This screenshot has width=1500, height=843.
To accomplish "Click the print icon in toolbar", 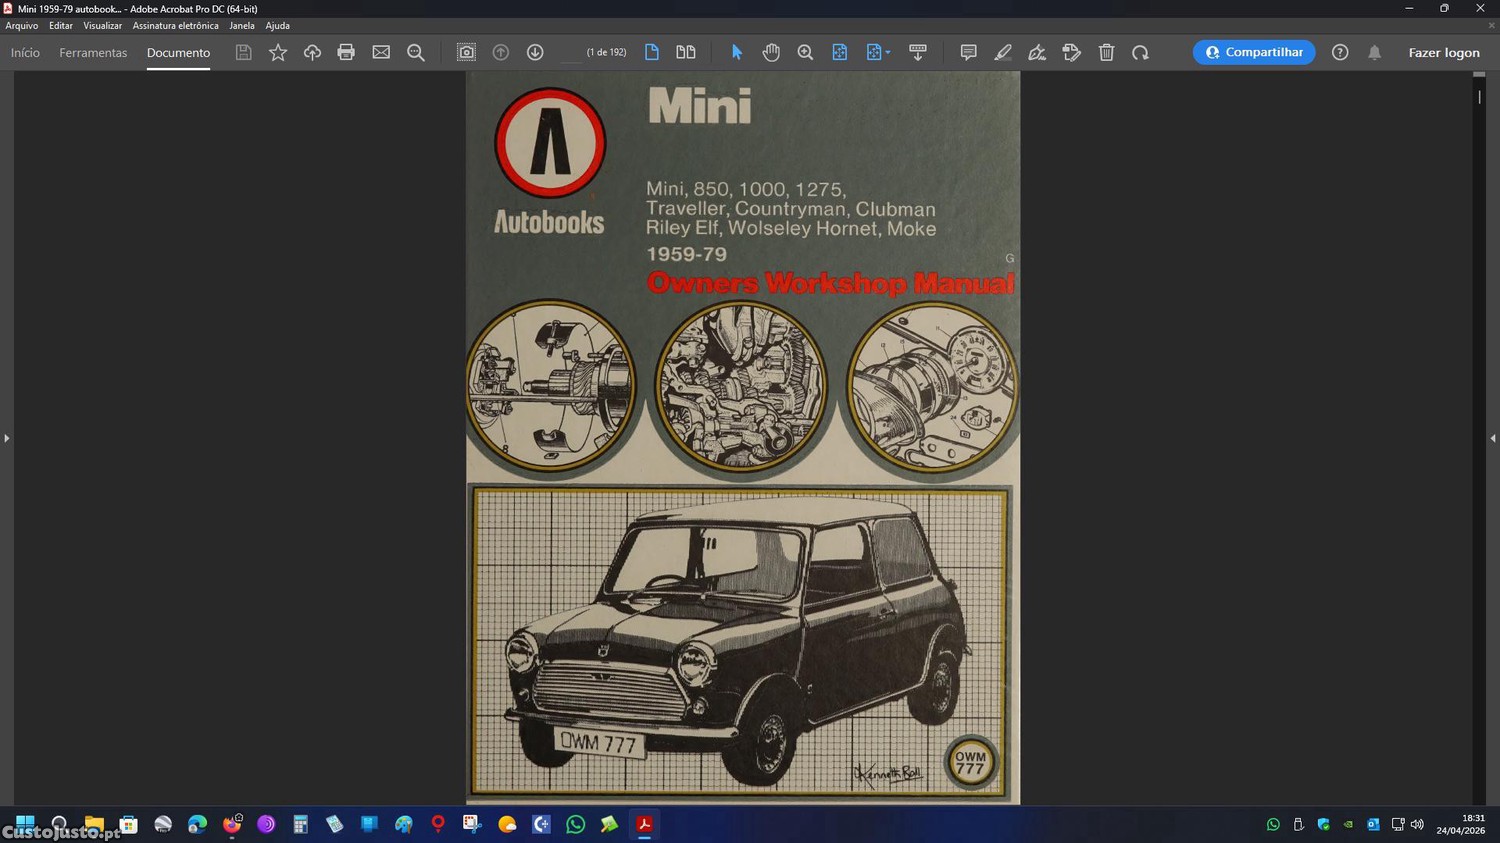I will (346, 53).
